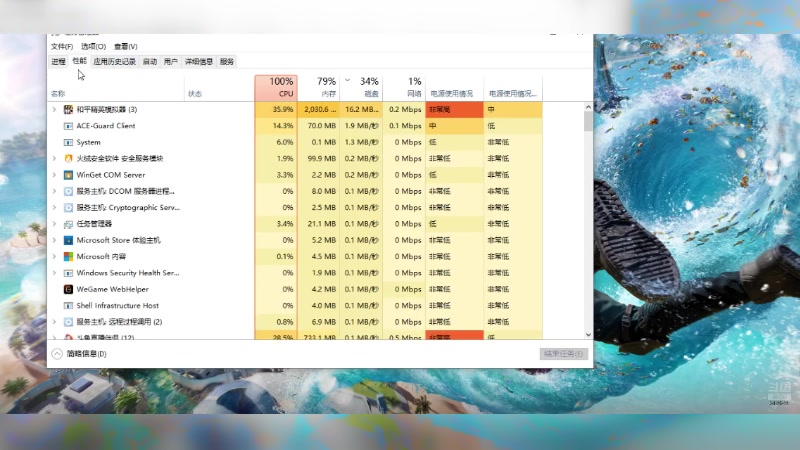Sort by the 名称 column header

pos(116,87)
